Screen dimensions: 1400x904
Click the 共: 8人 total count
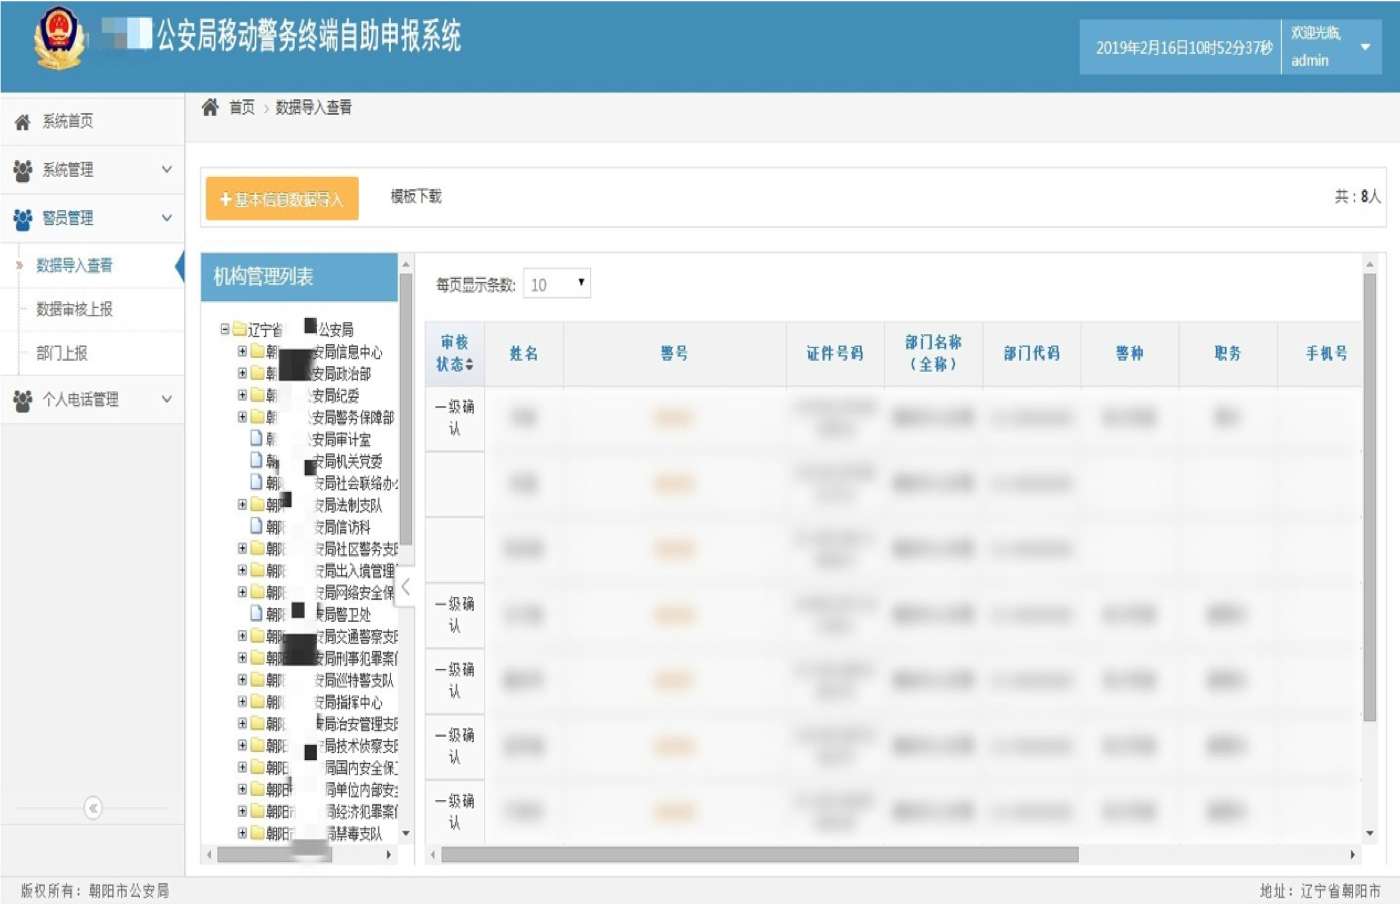1357,197
